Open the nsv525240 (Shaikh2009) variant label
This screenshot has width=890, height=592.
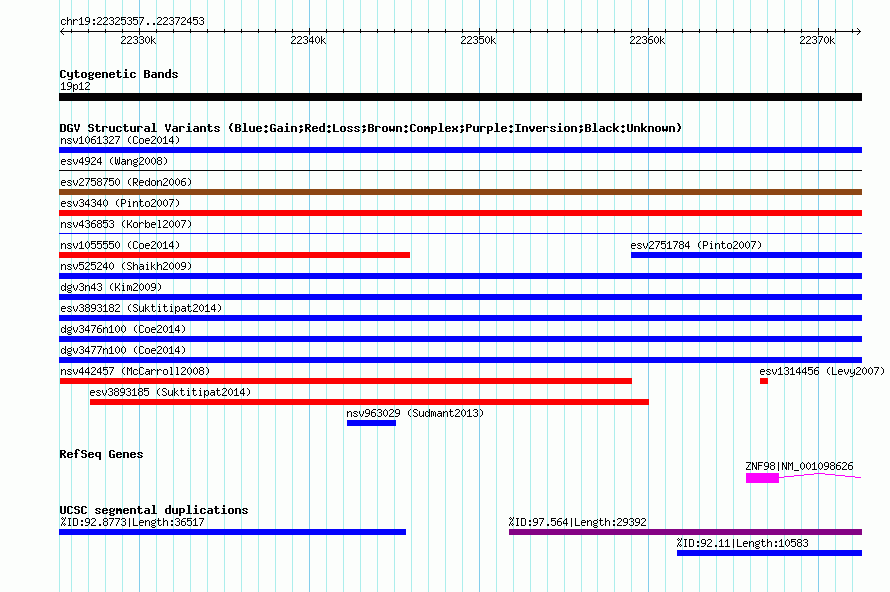click(x=126, y=266)
